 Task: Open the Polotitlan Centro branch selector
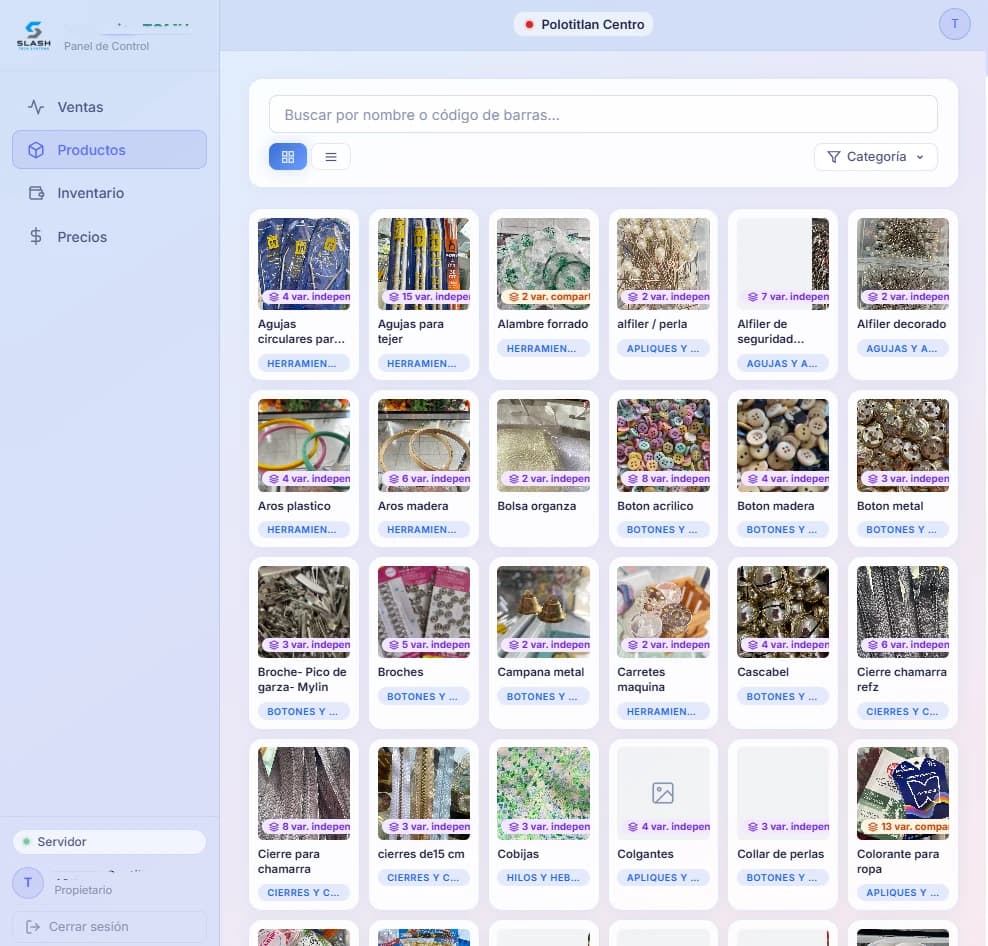(583, 24)
